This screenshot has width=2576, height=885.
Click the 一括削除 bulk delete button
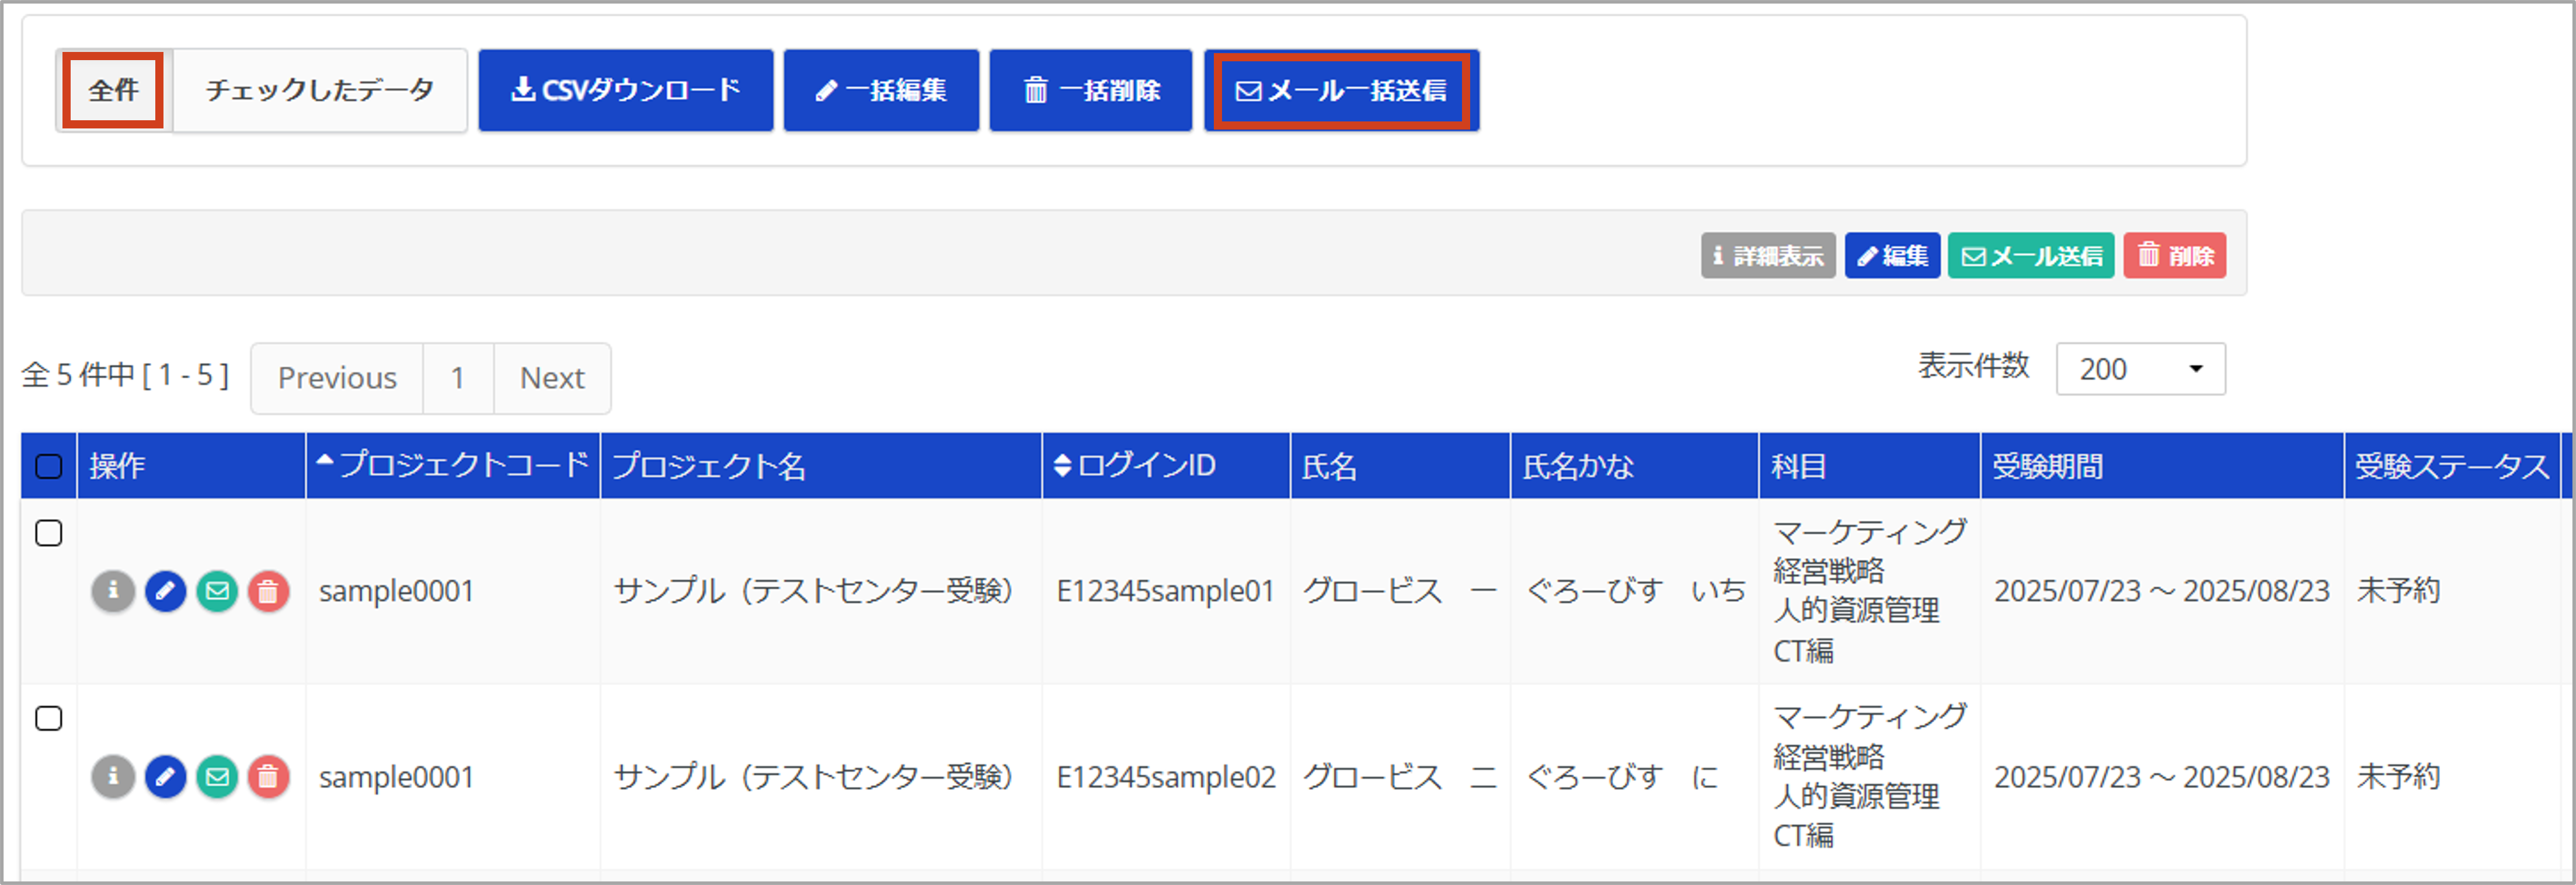coord(1090,90)
